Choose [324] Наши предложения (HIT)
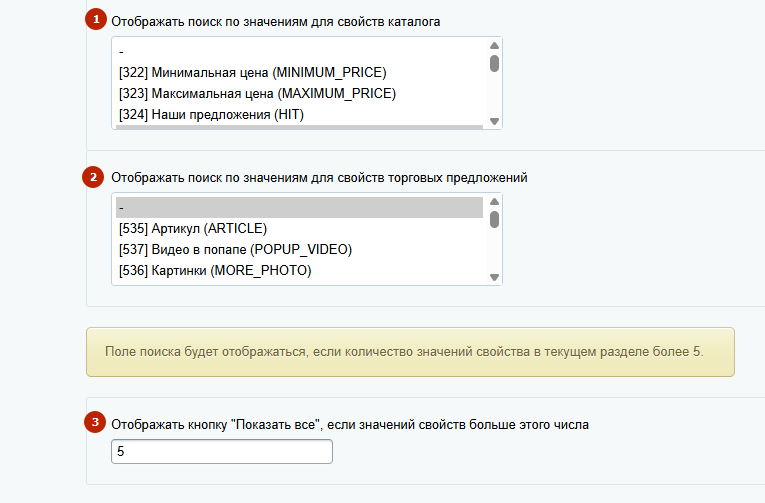Viewport: 765px width, 503px height. point(224,114)
